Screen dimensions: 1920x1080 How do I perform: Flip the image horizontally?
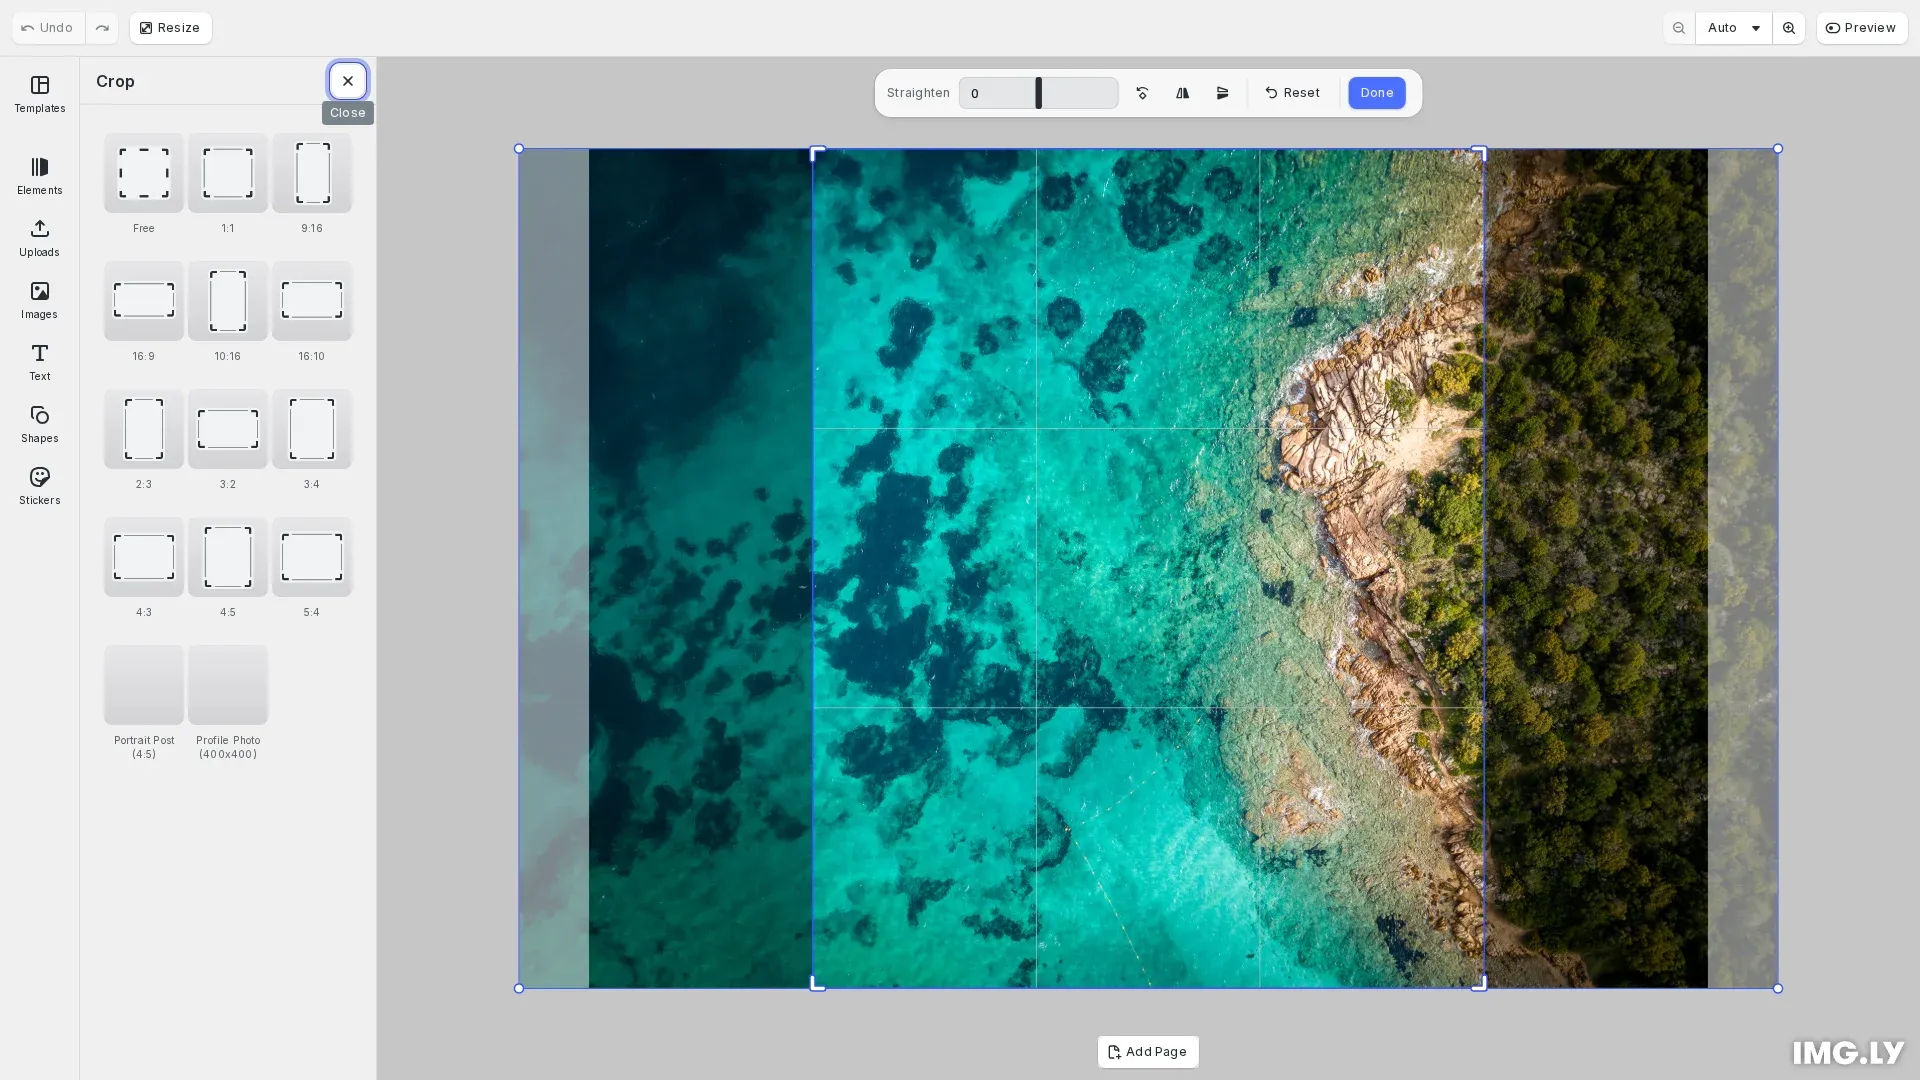(1182, 93)
